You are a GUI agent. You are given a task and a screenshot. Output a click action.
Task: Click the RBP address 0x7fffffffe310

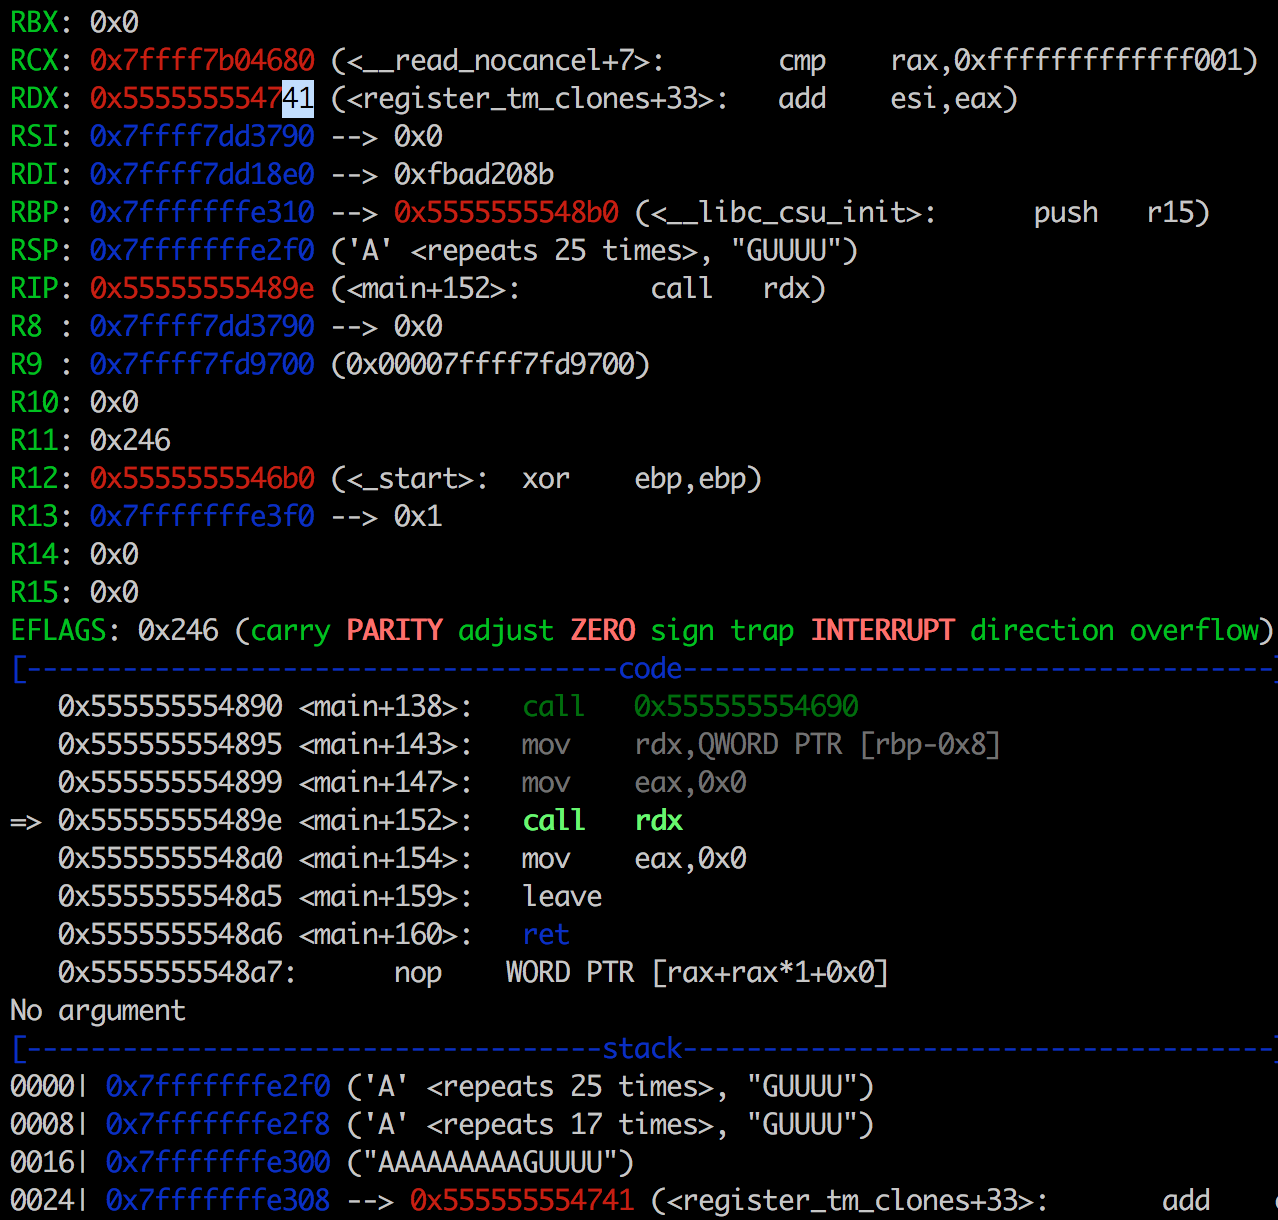(202, 213)
